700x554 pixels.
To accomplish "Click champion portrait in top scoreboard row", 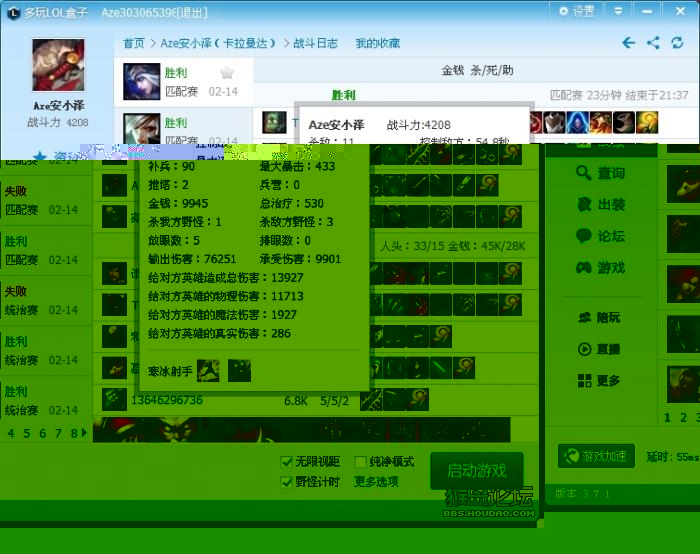I will (274, 122).
